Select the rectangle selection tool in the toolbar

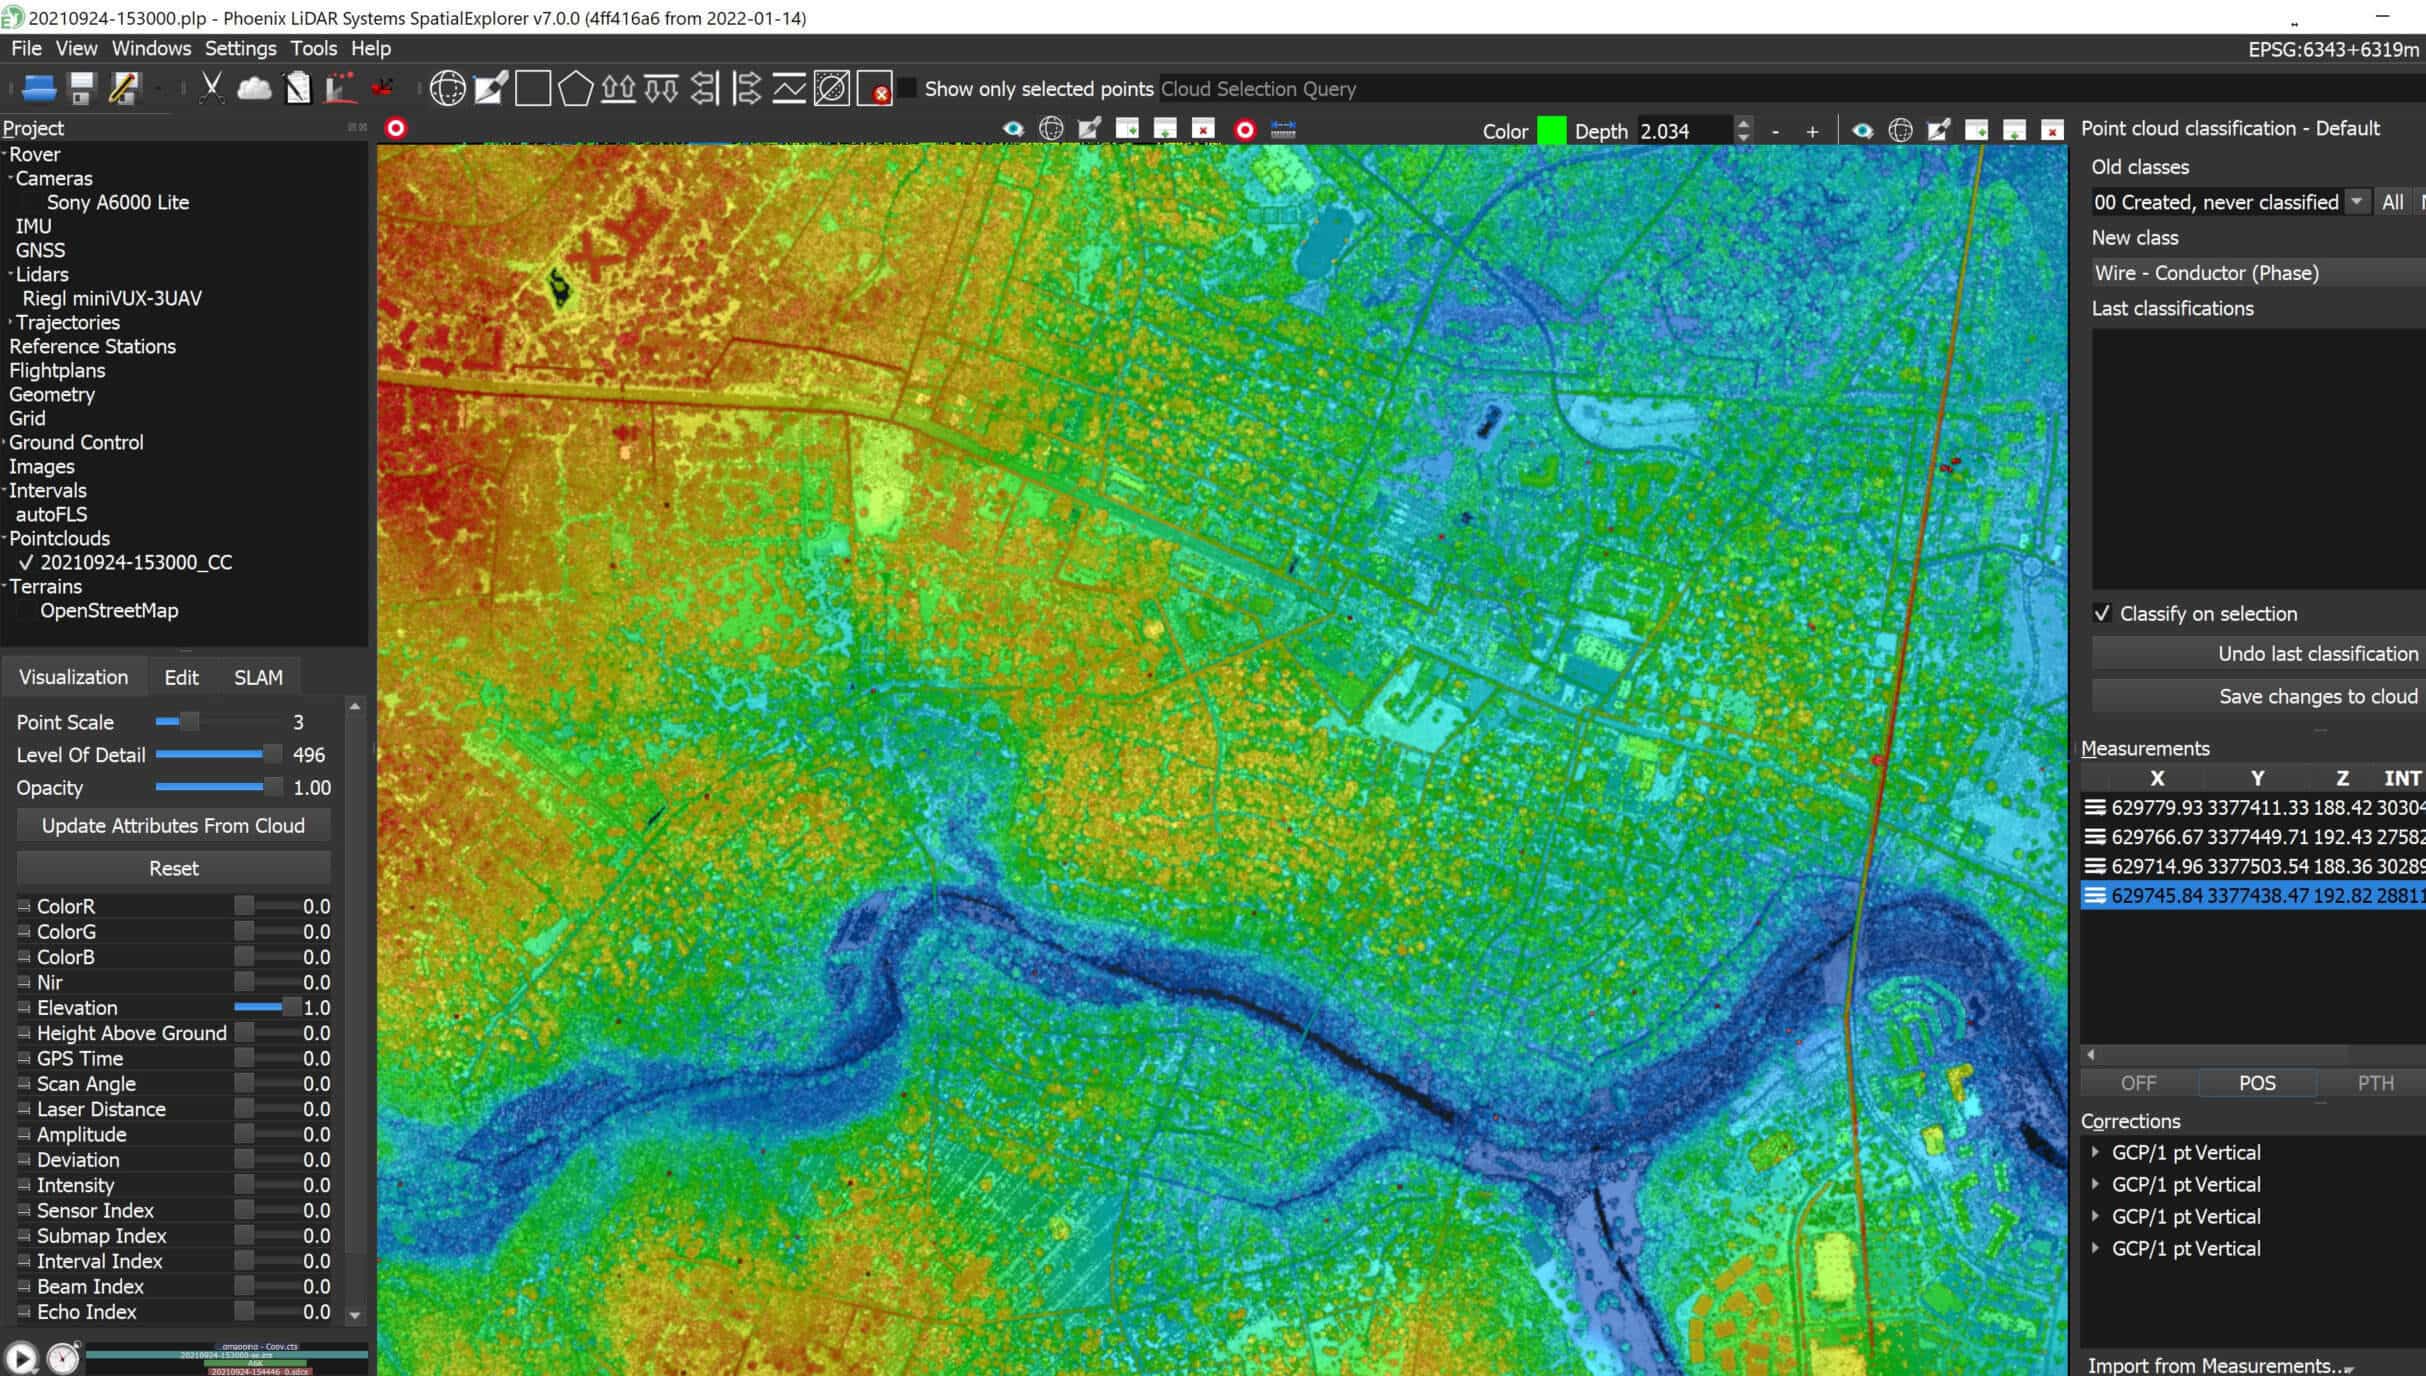click(533, 89)
